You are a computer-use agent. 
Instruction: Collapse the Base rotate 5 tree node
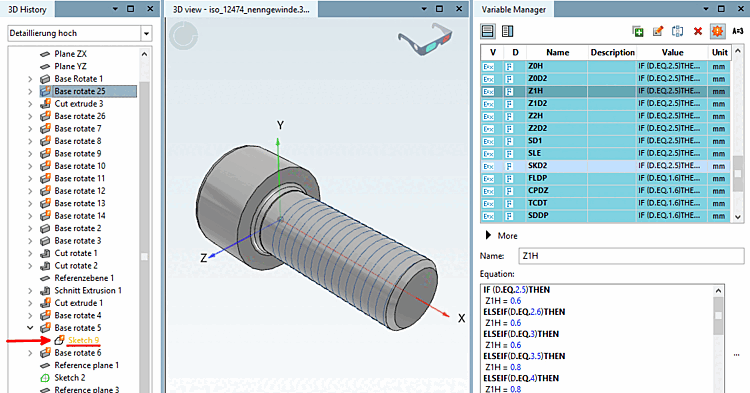[30, 328]
